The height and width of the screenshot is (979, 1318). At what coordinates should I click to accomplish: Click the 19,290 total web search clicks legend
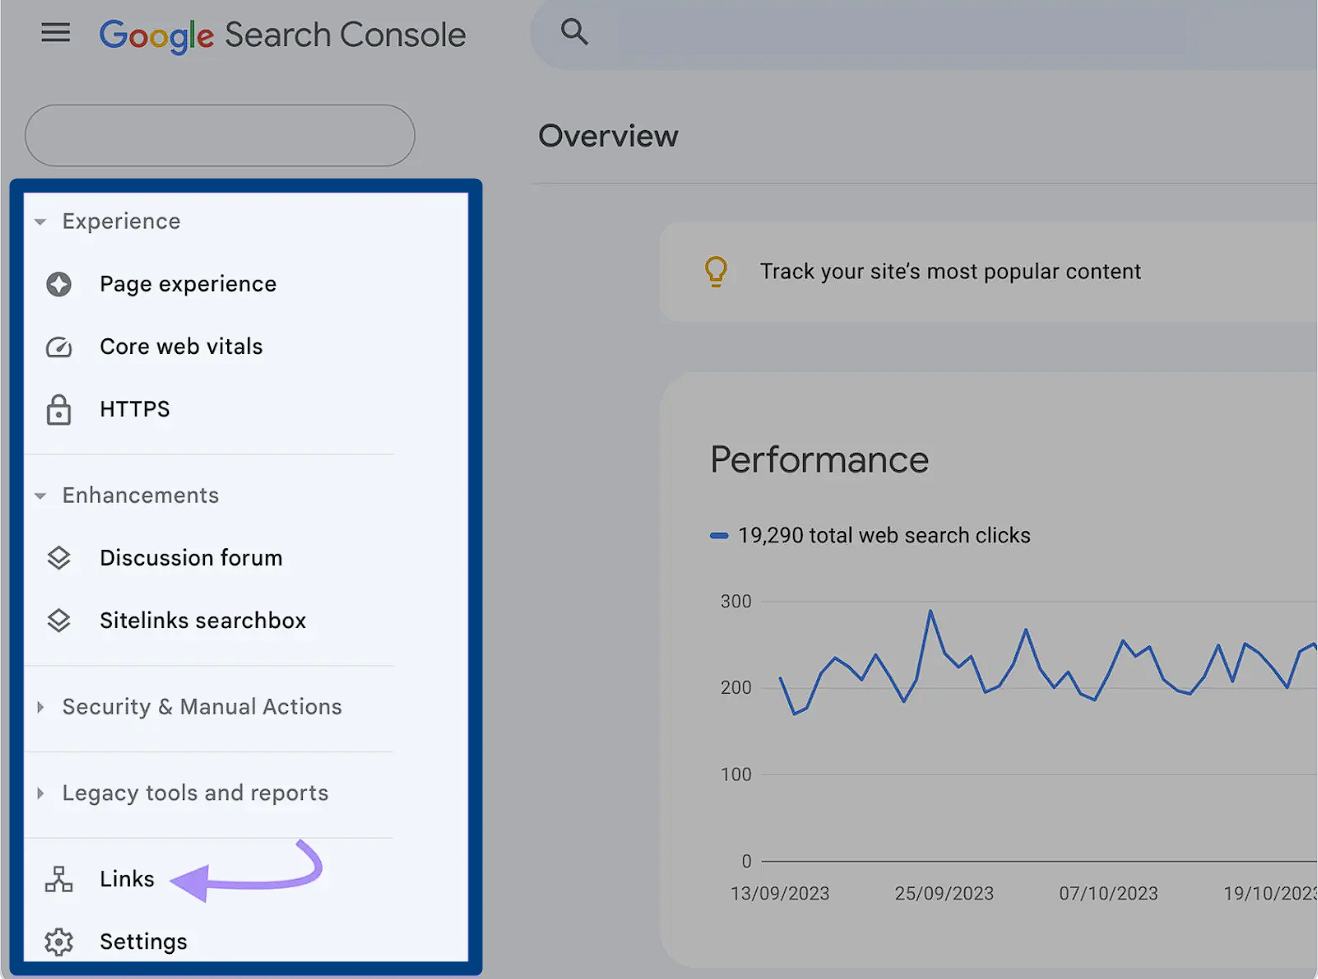pyautogui.click(x=870, y=536)
